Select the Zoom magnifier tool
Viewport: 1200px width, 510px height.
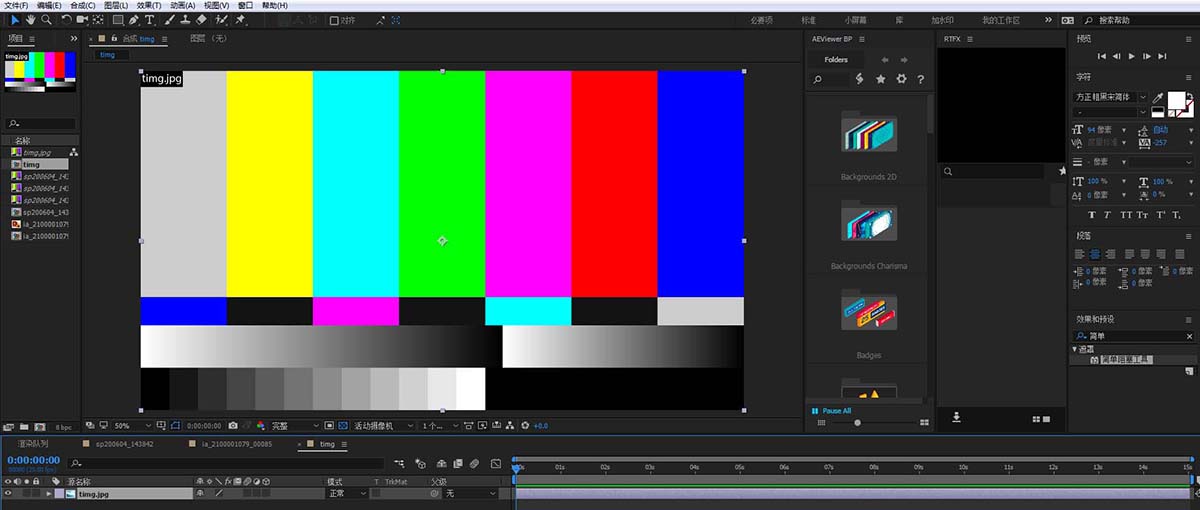(46, 19)
